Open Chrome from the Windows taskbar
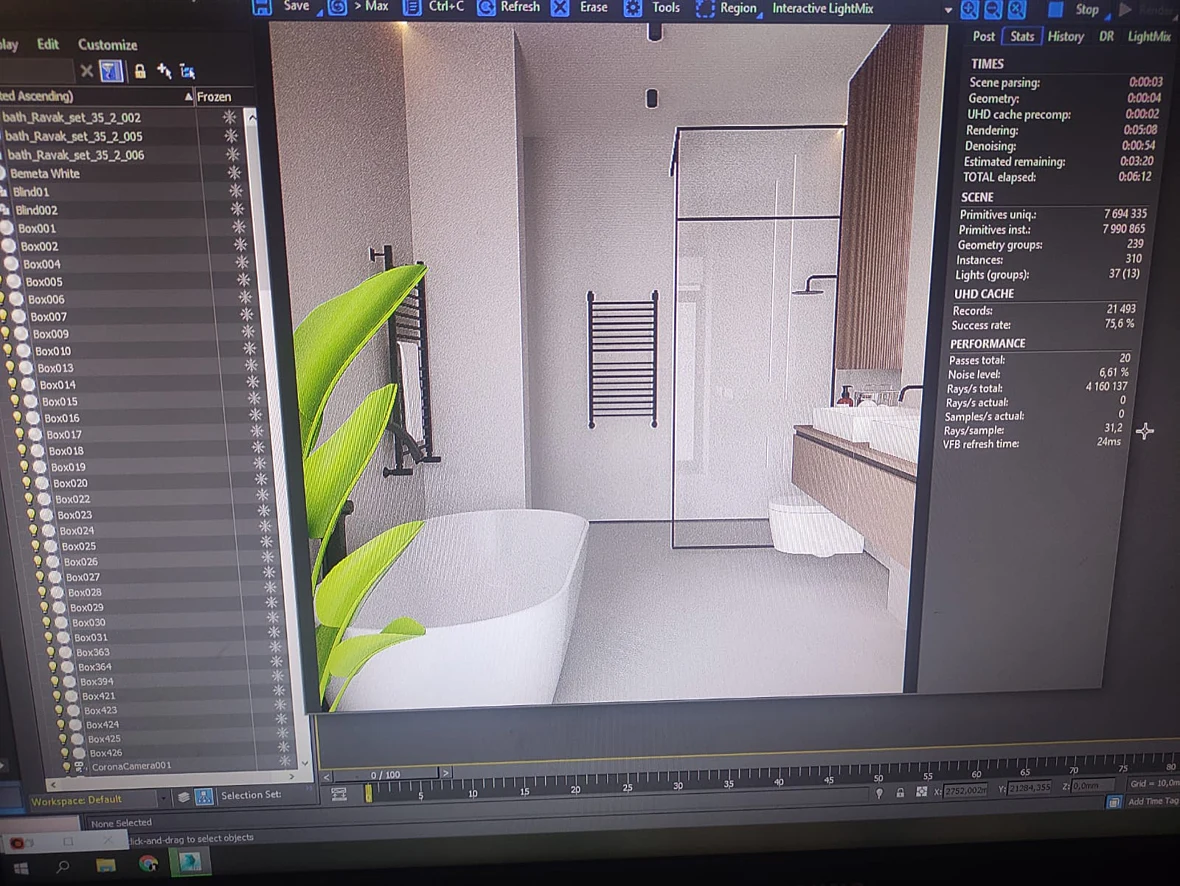The height and width of the screenshot is (886, 1180). pyautogui.click(x=148, y=864)
